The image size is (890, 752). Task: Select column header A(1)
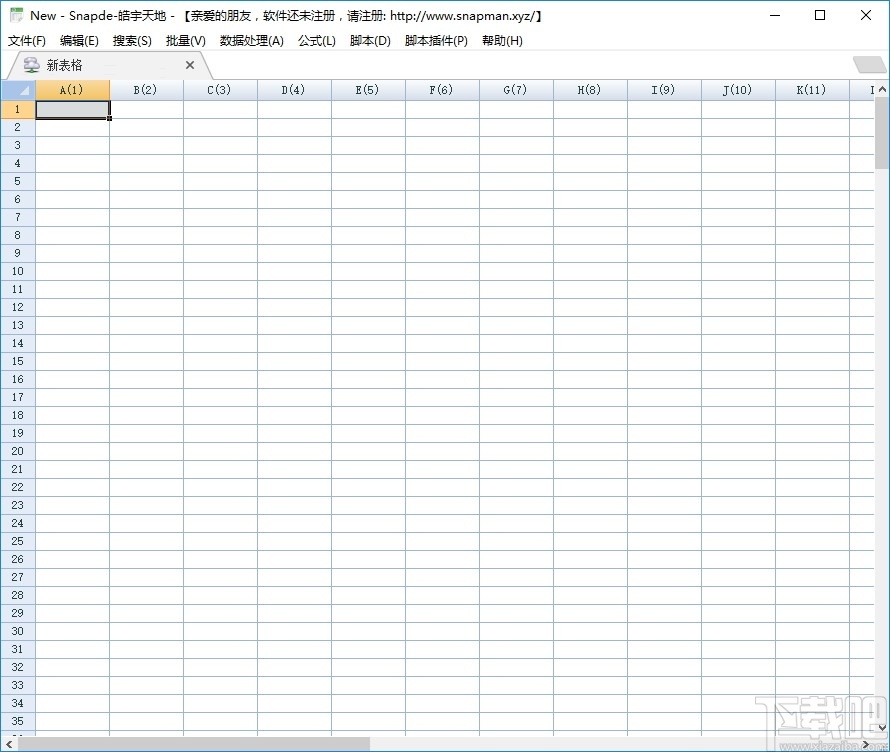[x=73, y=90]
